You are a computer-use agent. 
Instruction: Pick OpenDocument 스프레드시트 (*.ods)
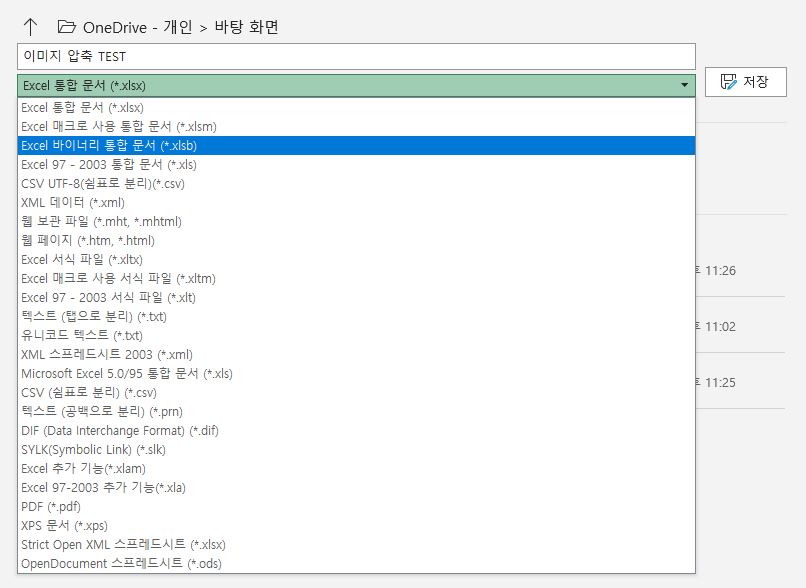pos(356,564)
